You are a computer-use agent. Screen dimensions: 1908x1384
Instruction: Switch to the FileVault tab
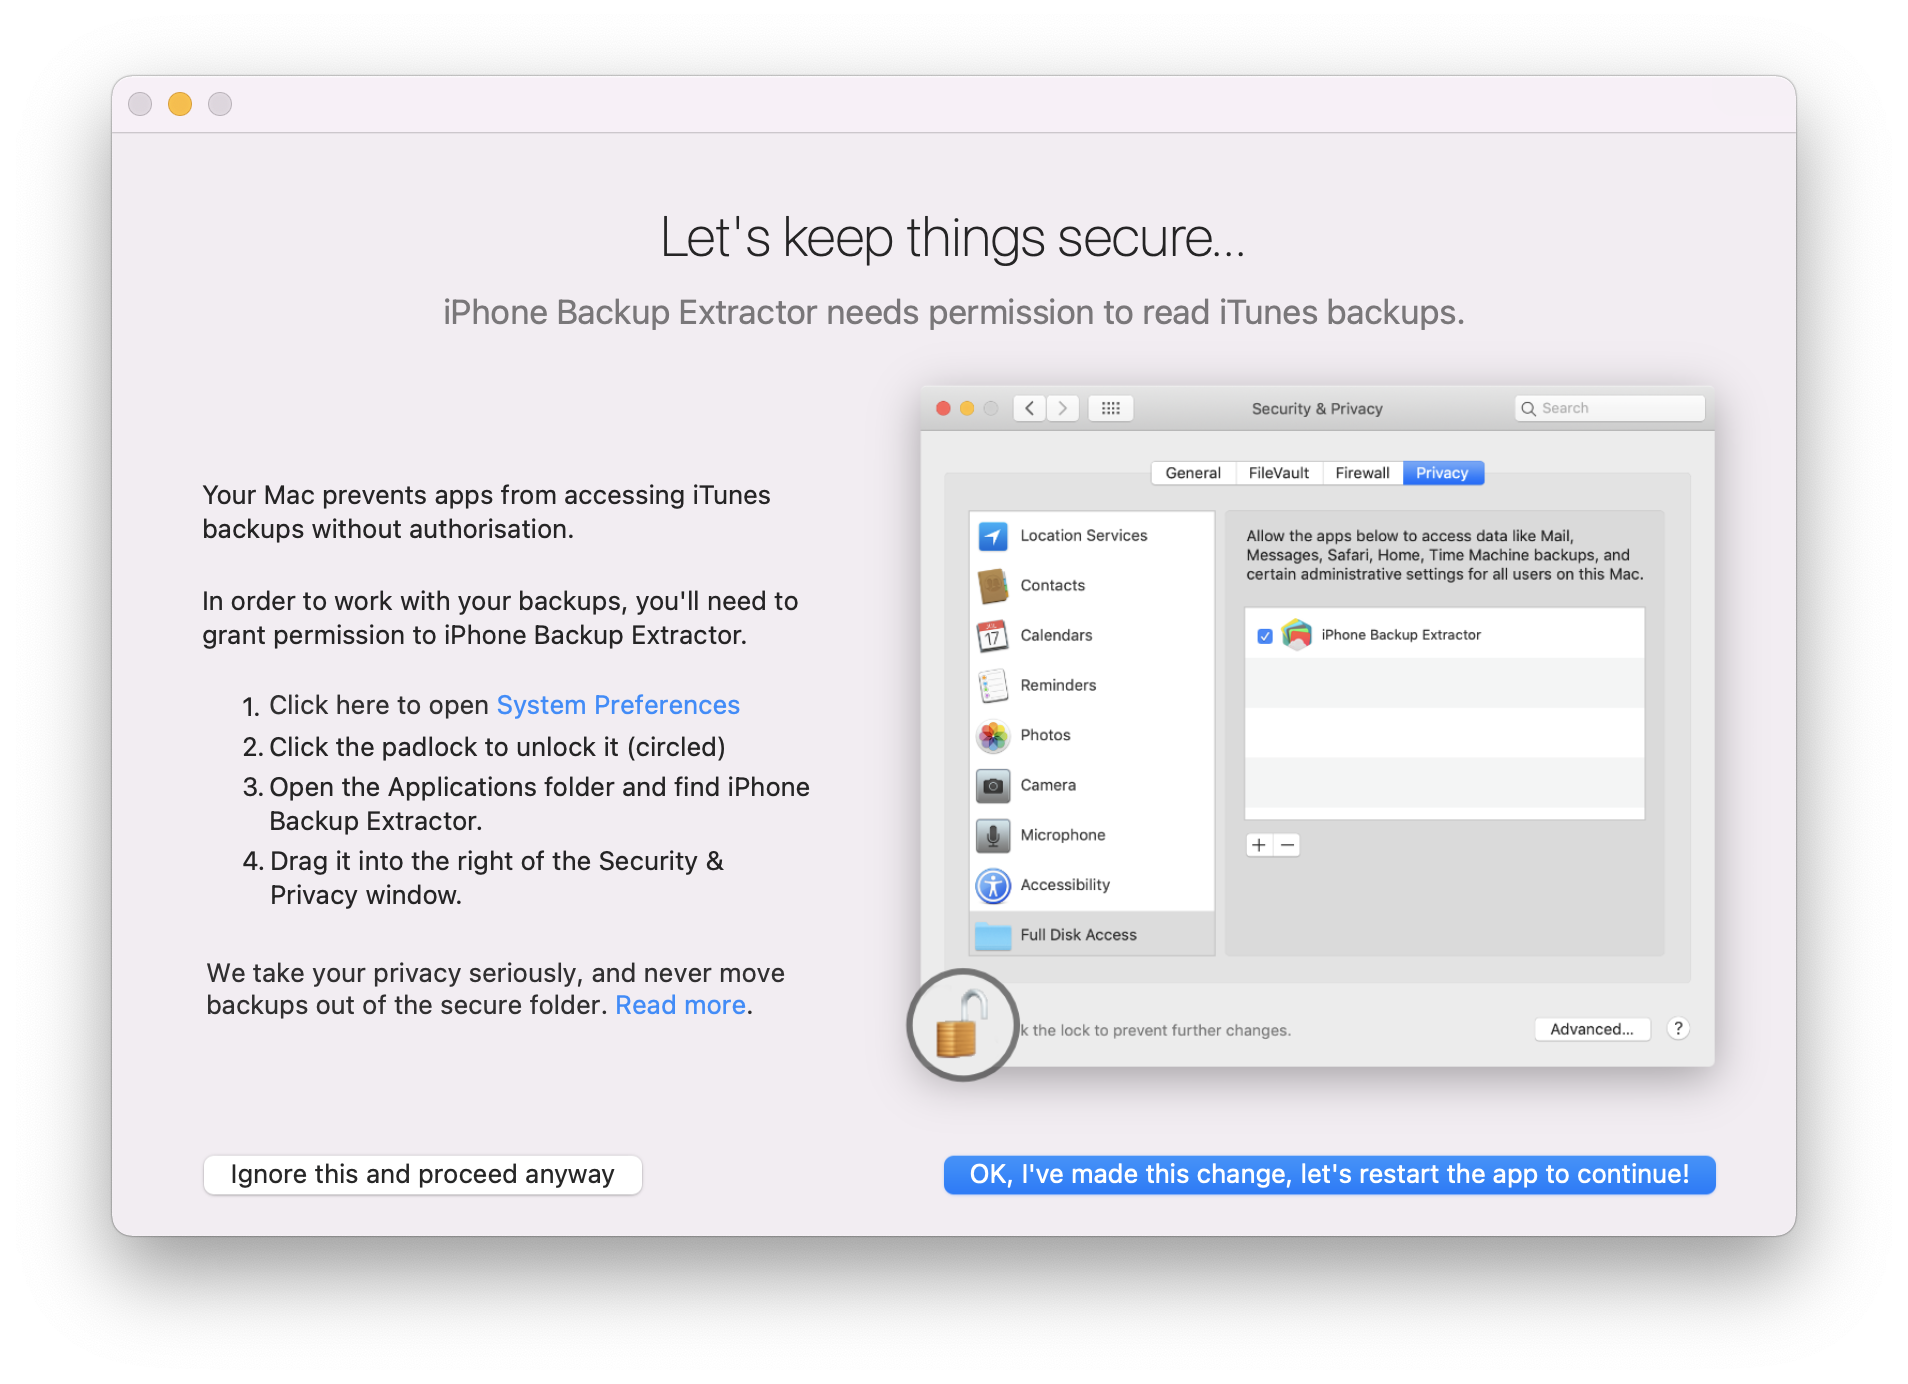tap(1279, 473)
